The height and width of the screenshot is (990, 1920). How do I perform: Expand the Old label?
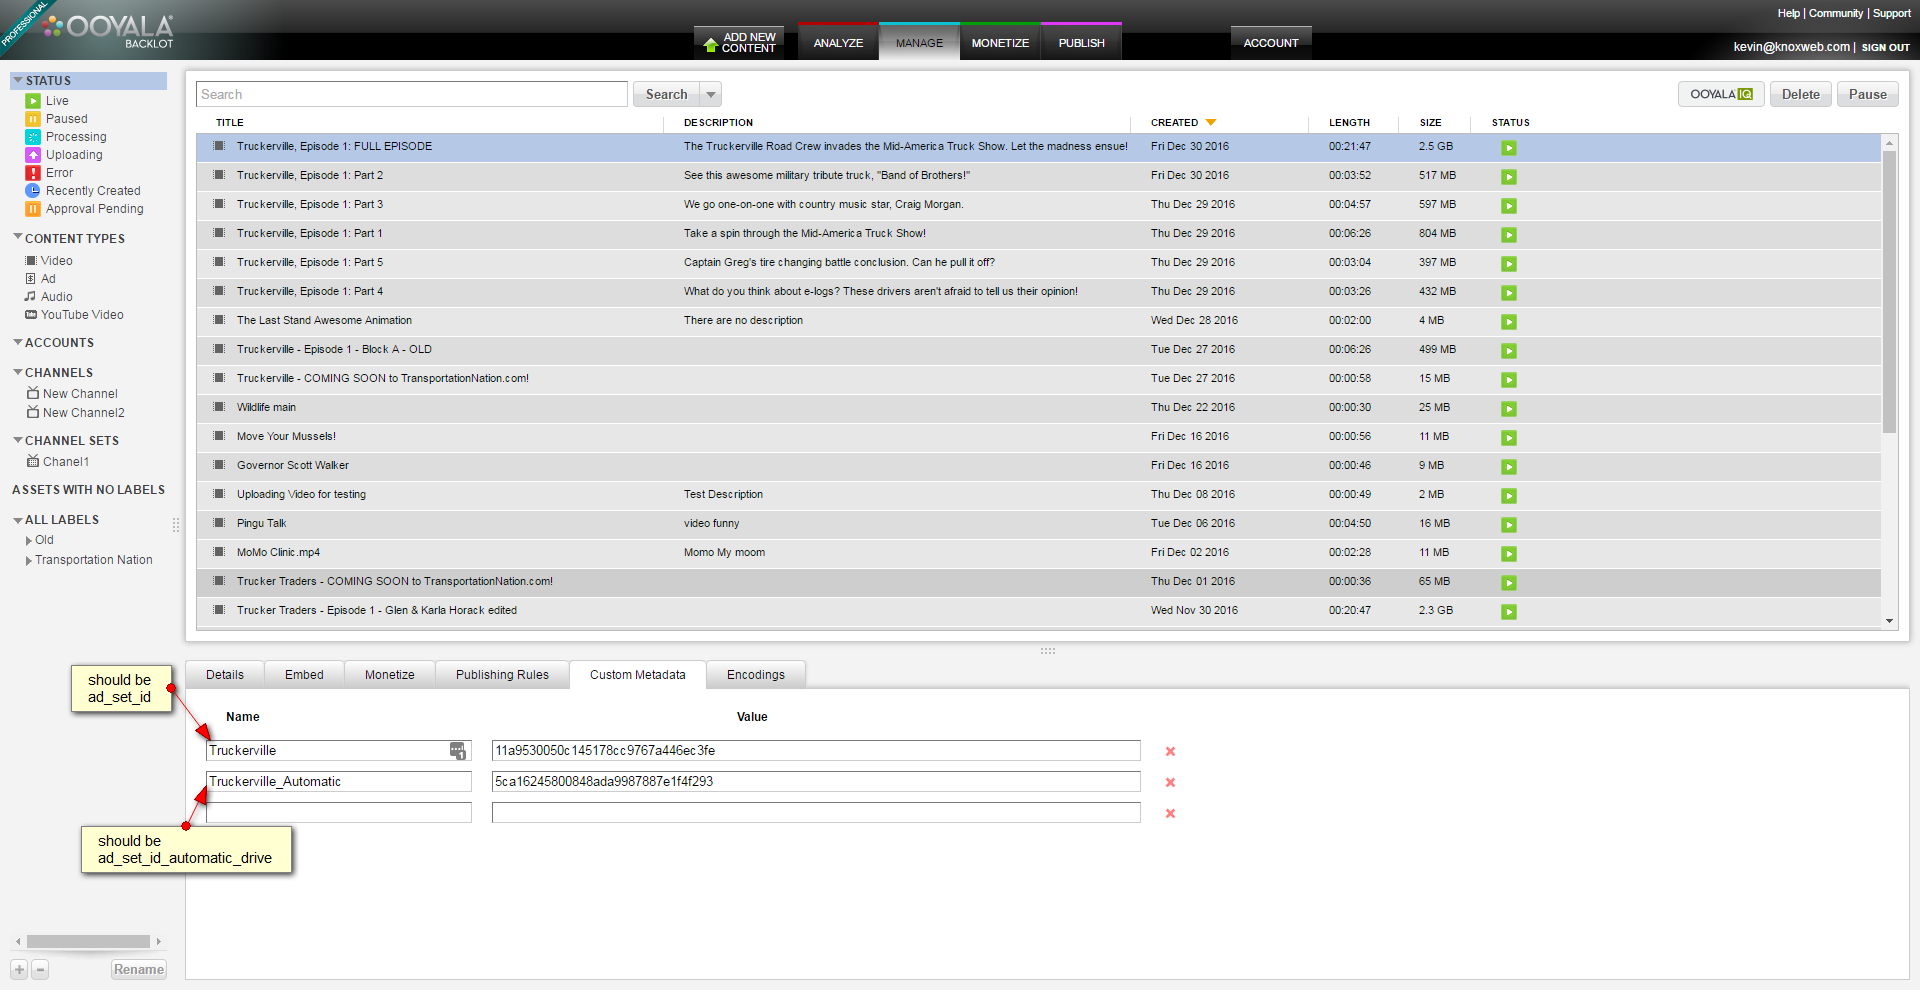coord(29,541)
